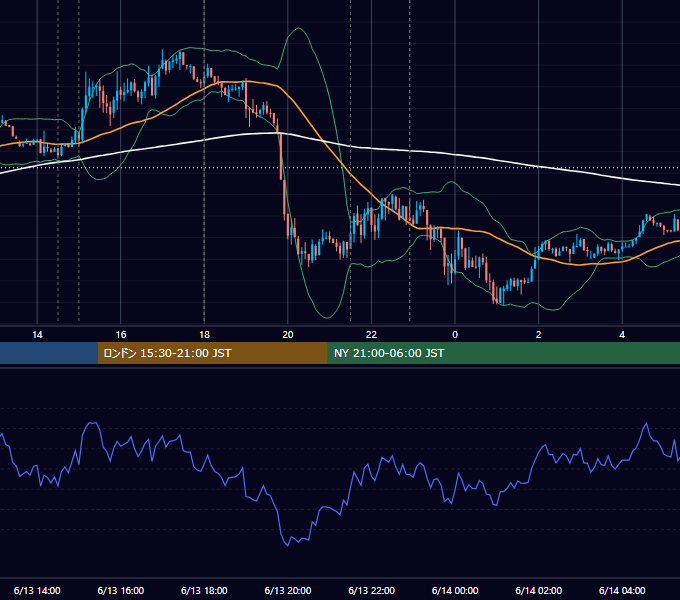Click the hour label 2 on time axis
This screenshot has height=600, width=680.
pos(539,335)
